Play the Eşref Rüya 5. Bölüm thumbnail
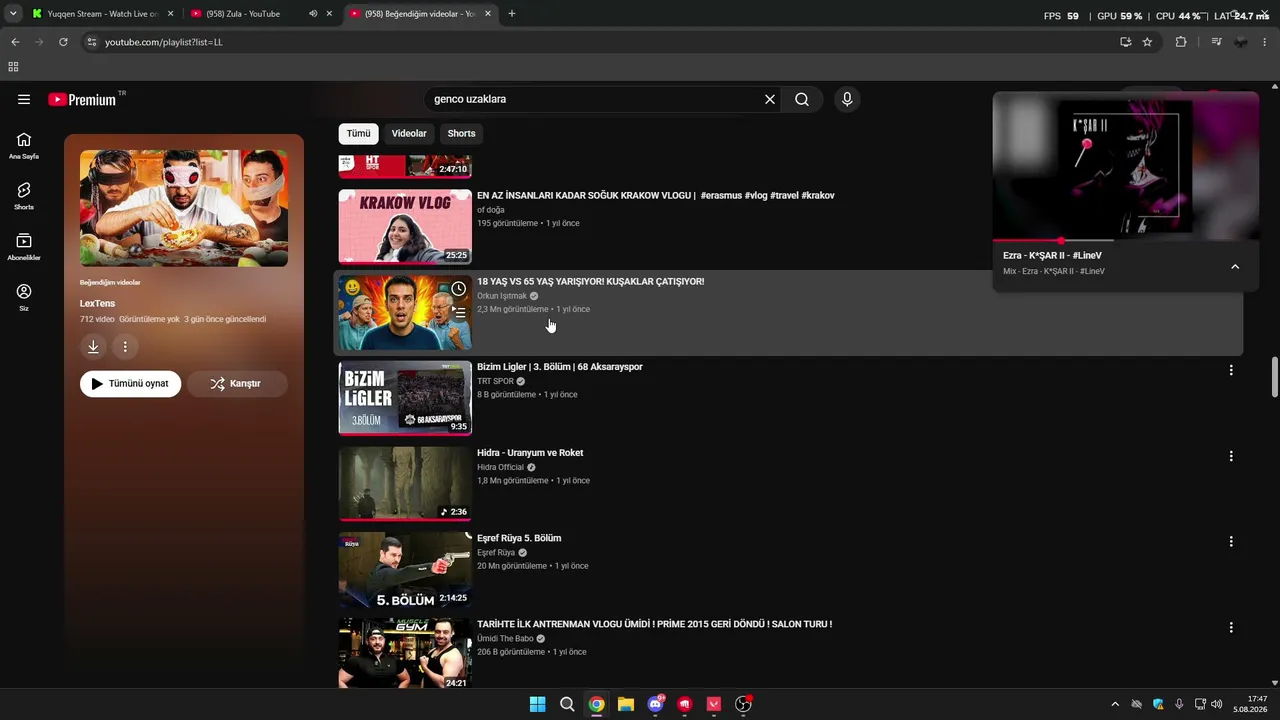Viewport: 1280px width, 720px height. pos(405,570)
